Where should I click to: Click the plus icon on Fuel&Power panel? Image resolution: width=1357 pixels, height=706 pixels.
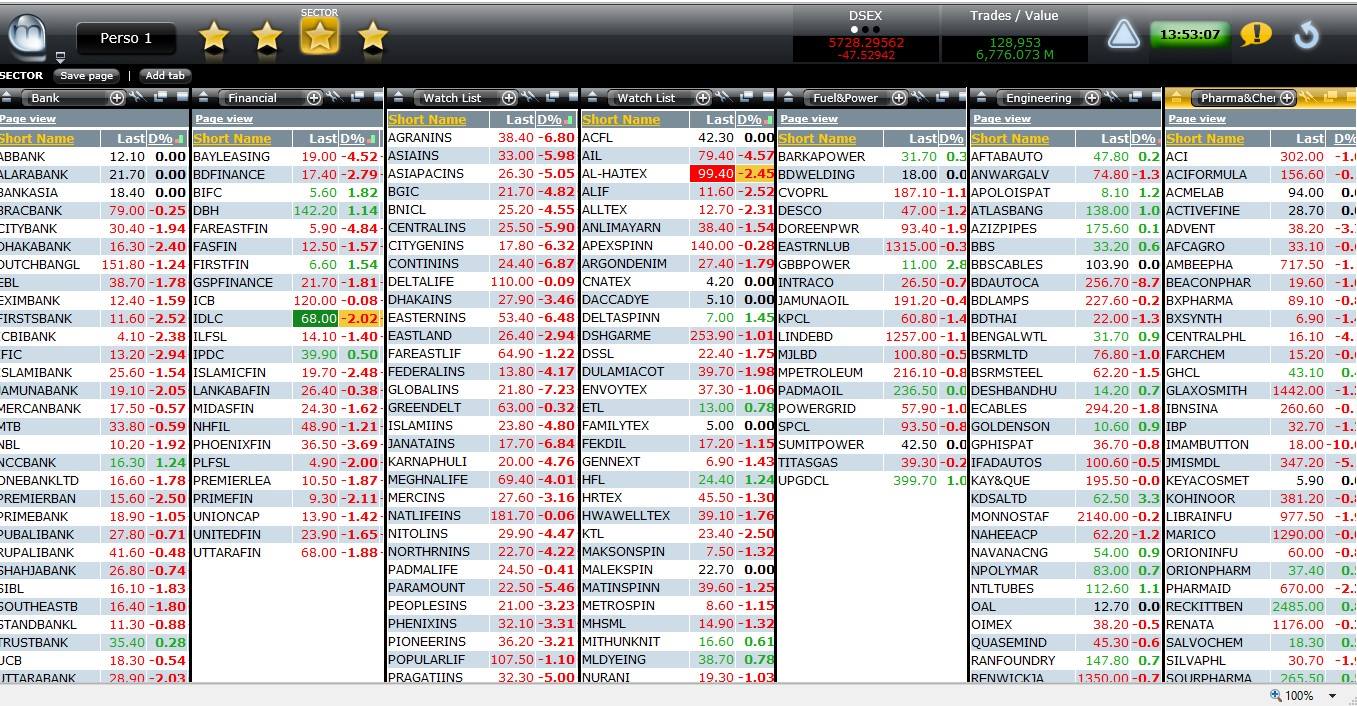(899, 98)
